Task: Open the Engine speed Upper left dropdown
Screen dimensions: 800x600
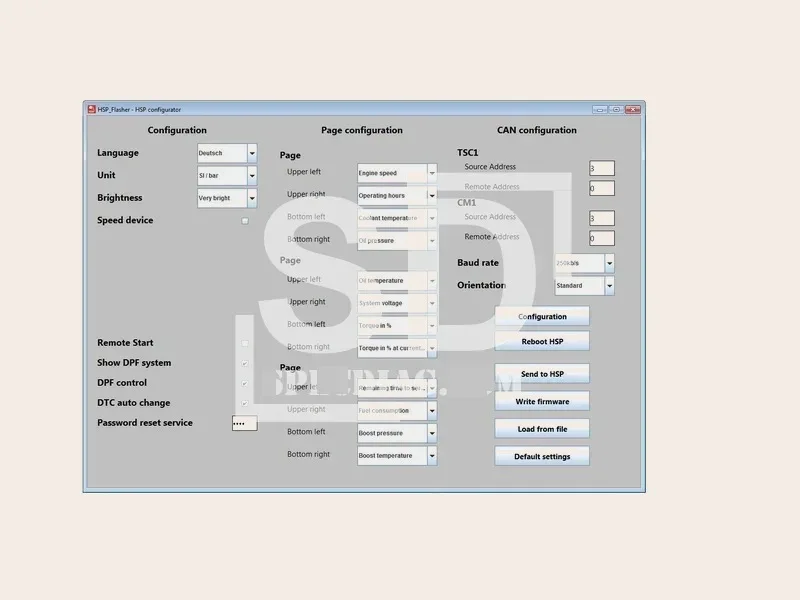Action: pyautogui.click(x=397, y=173)
